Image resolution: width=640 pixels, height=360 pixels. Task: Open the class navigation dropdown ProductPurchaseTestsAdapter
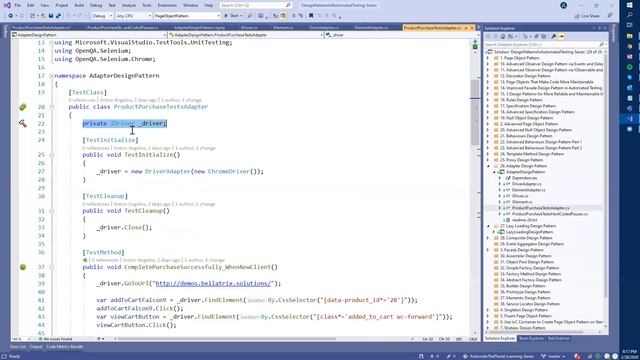coord(246,35)
